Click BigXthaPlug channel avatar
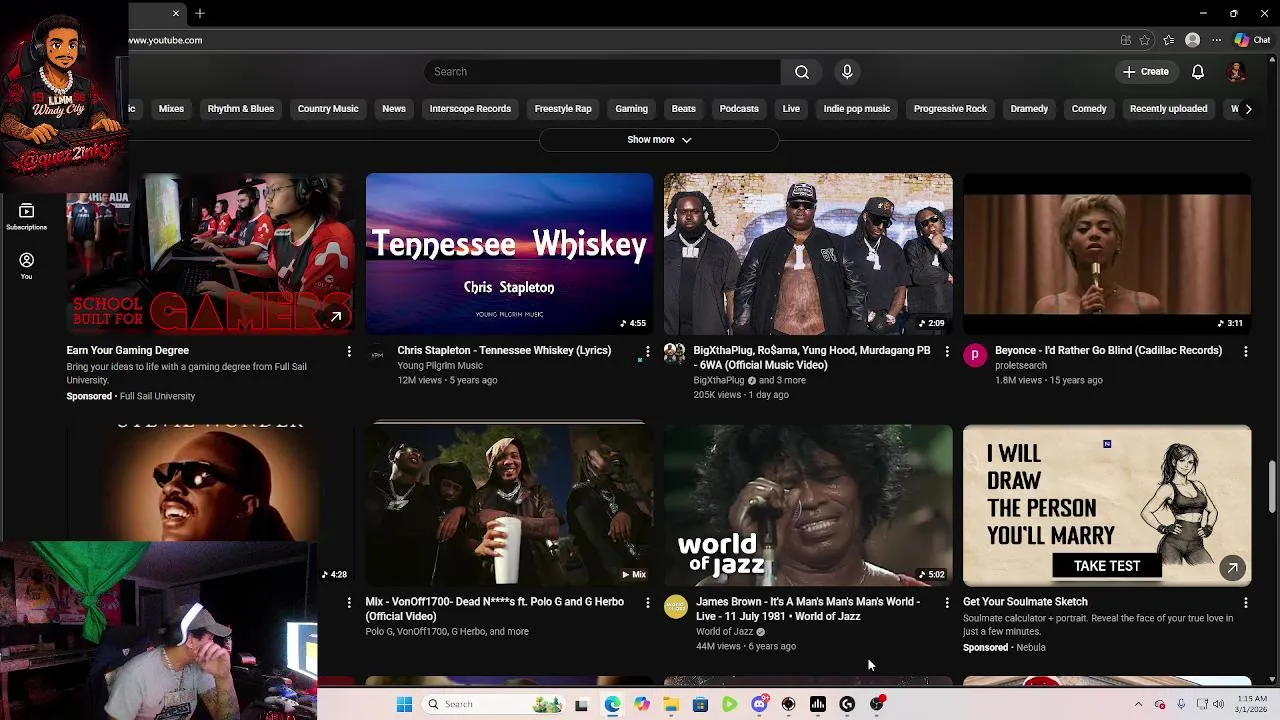 [675, 355]
